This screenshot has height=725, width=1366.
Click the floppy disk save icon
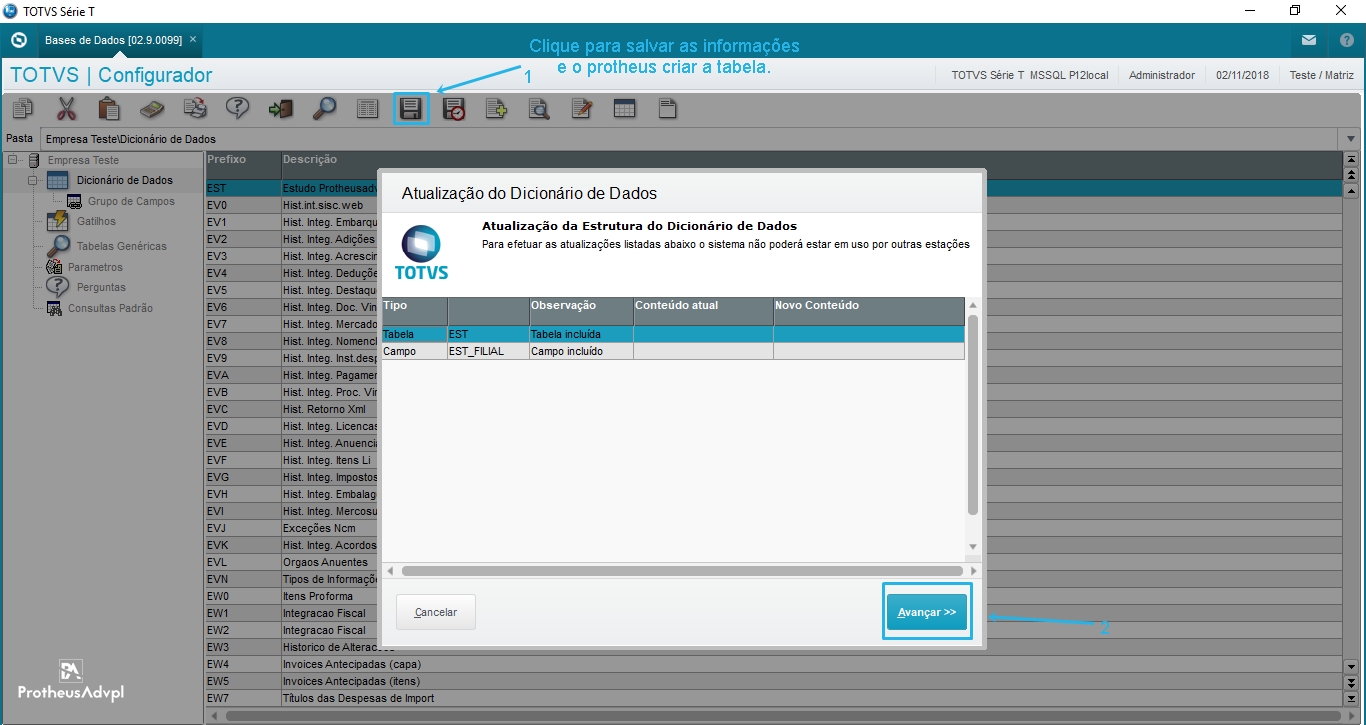(x=410, y=109)
